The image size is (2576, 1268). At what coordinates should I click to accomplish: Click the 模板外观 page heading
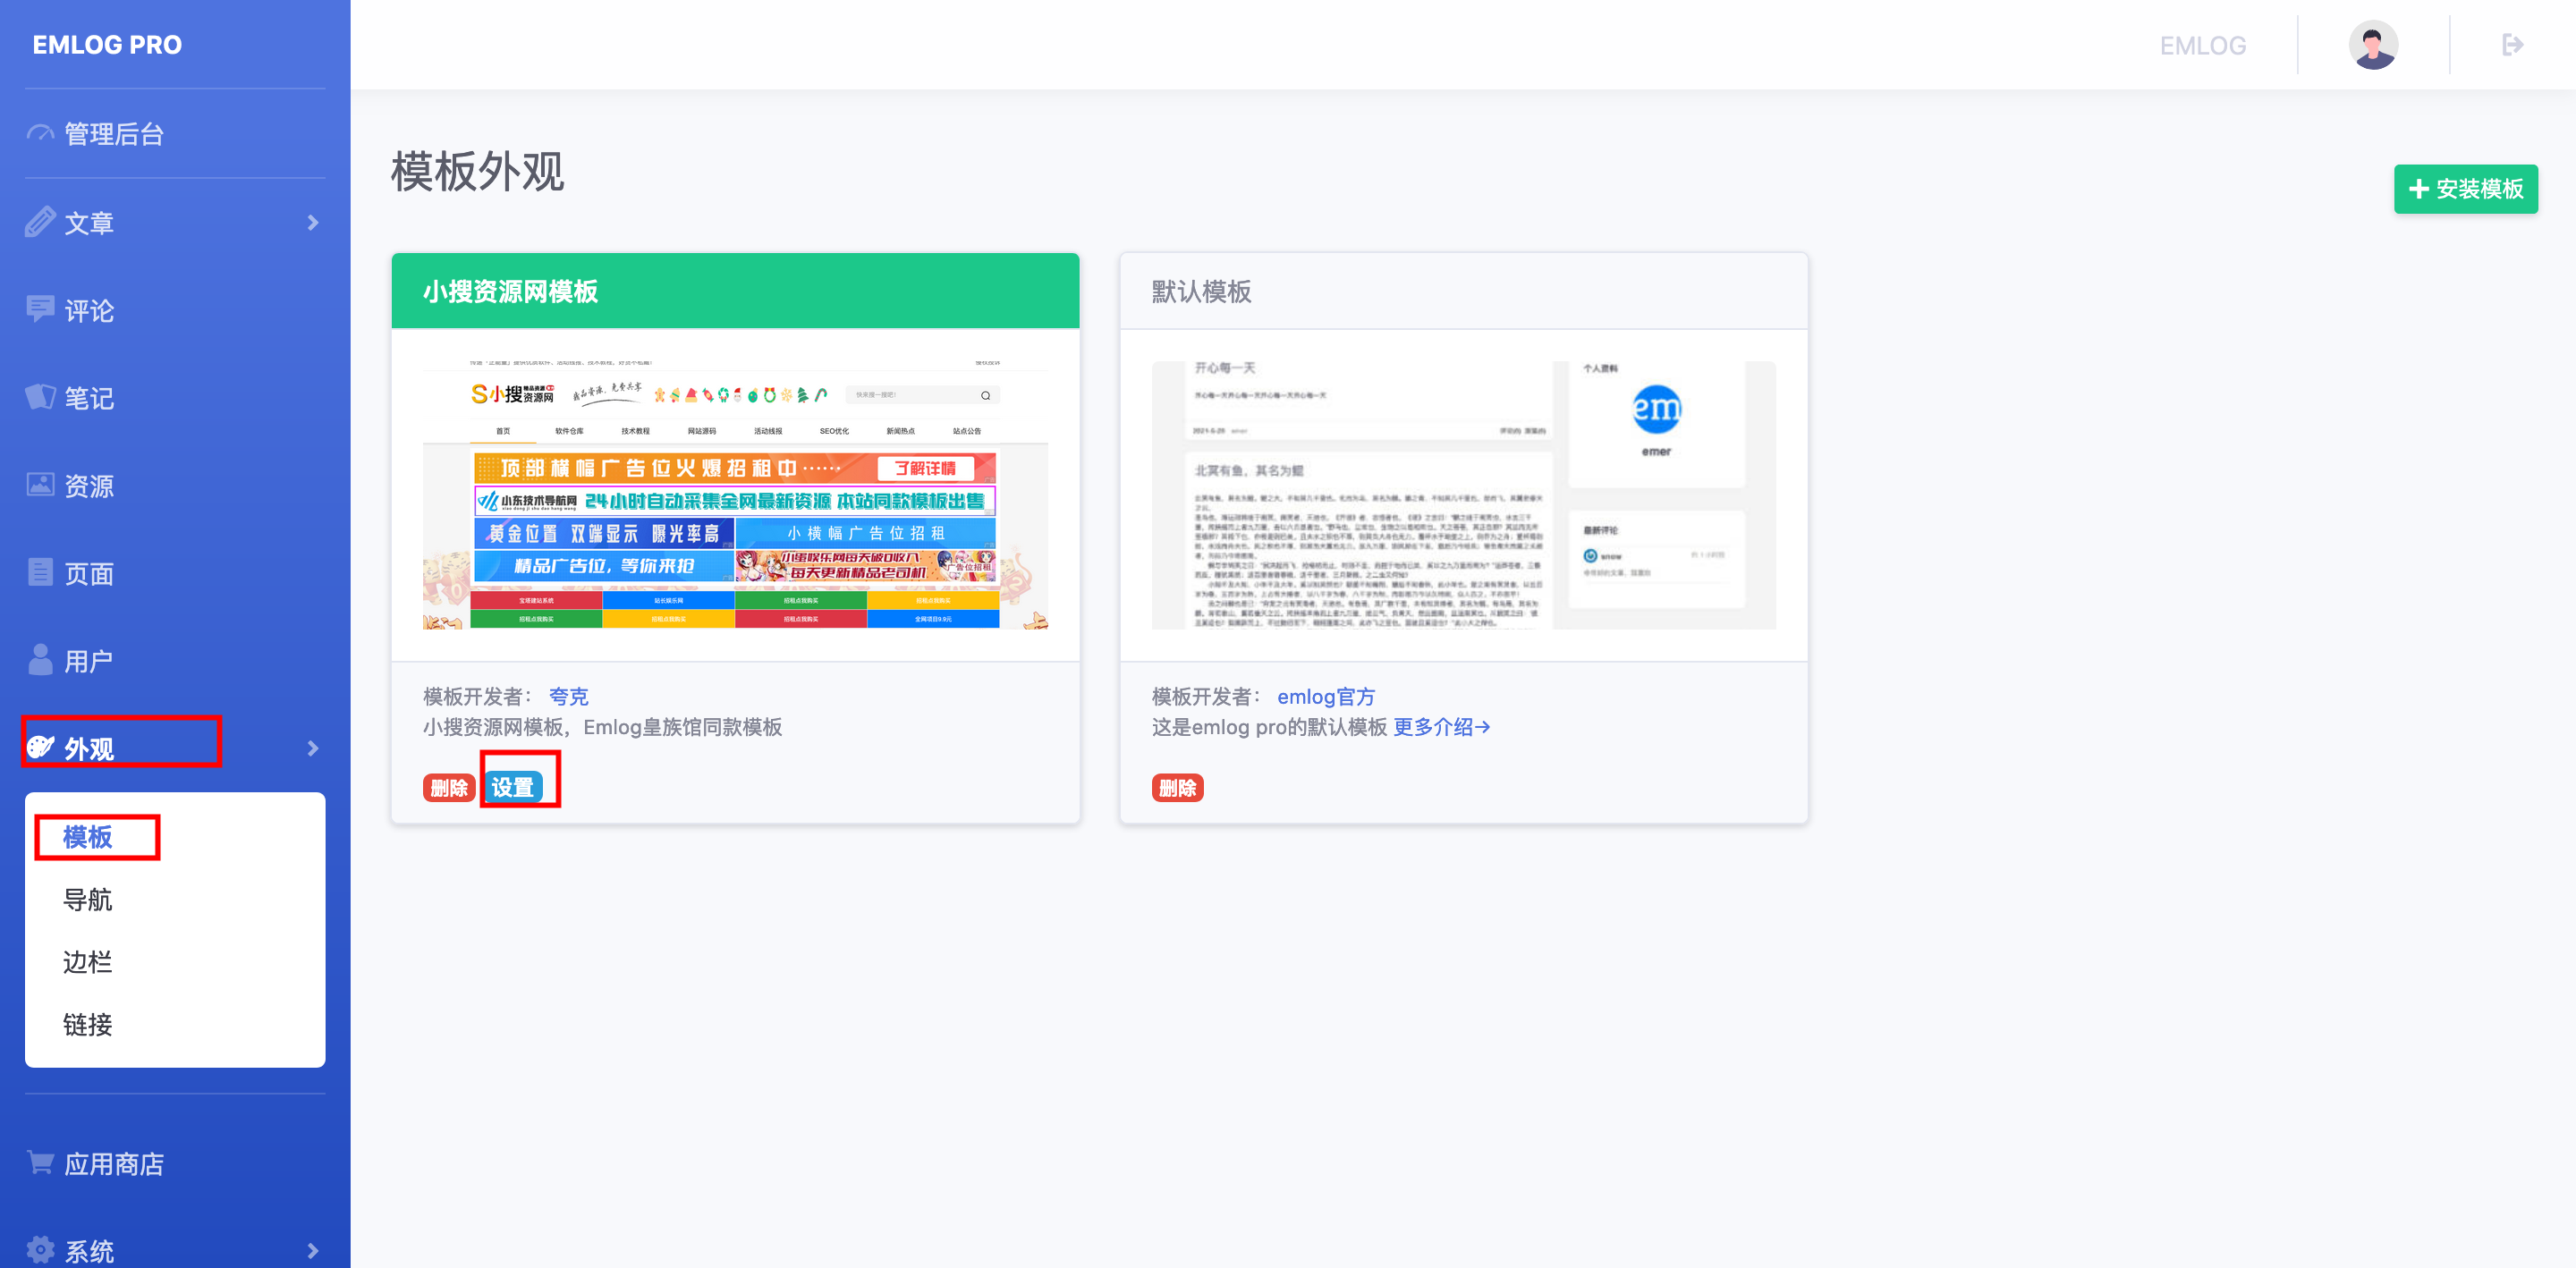(477, 171)
